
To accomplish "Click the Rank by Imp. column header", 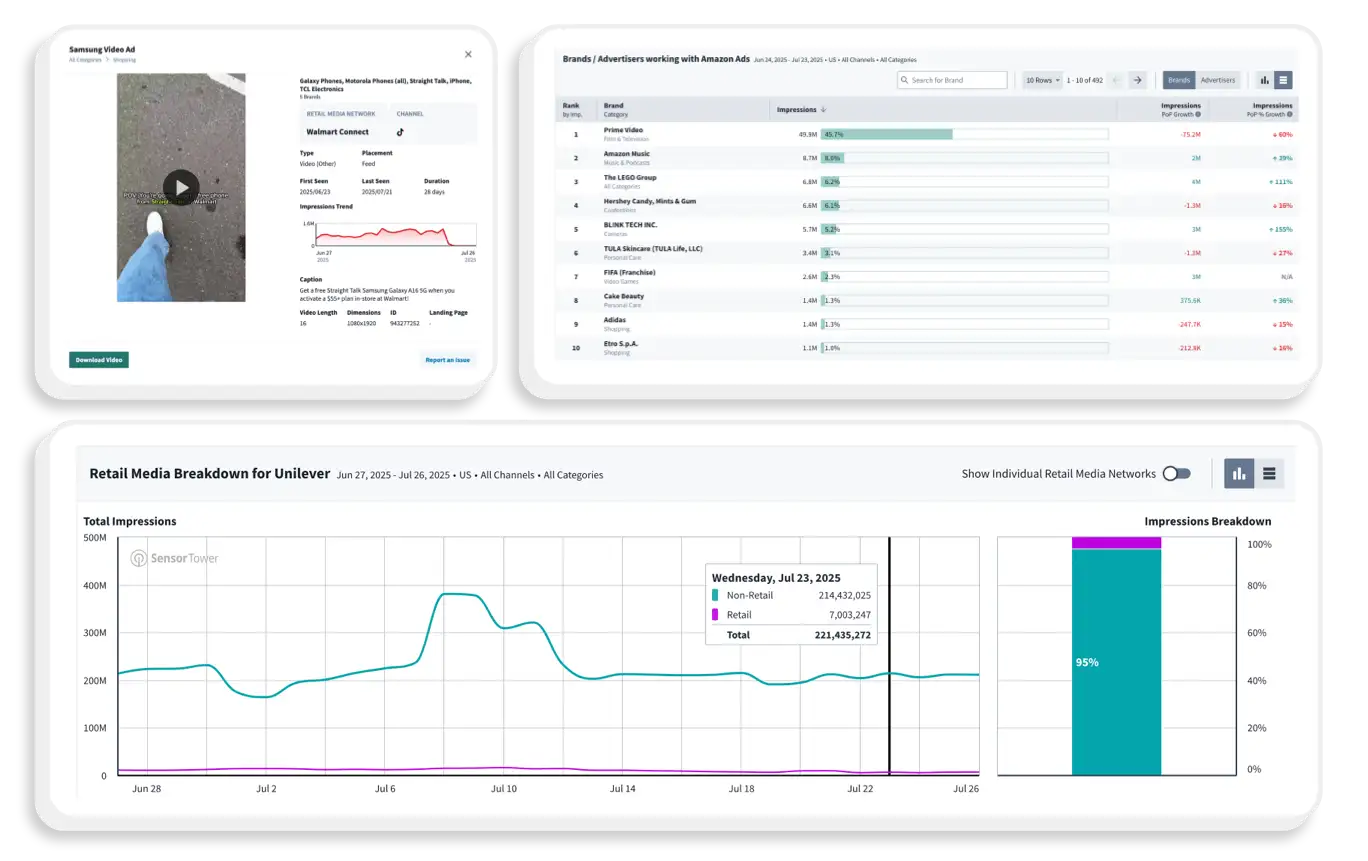I will [575, 109].
